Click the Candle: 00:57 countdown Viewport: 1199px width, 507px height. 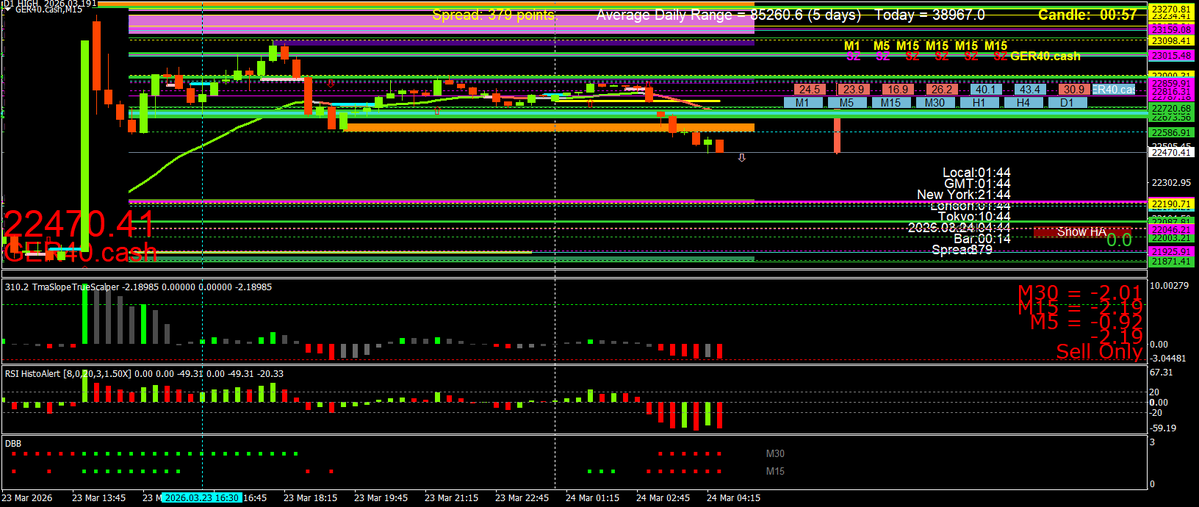pos(1087,15)
